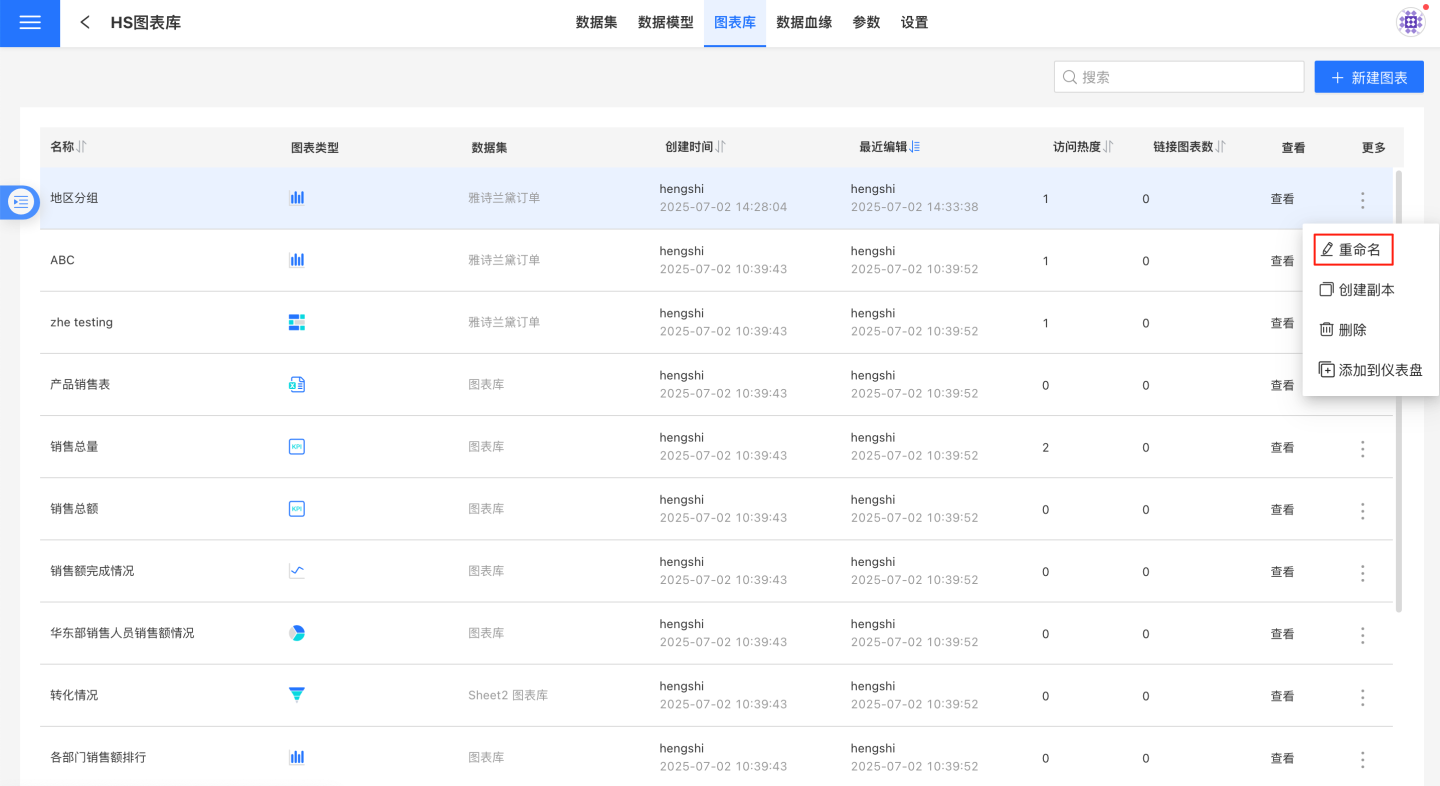Toggle sort by 访问热度 column
The height and width of the screenshot is (786, 1440).
pos(1108,147)
